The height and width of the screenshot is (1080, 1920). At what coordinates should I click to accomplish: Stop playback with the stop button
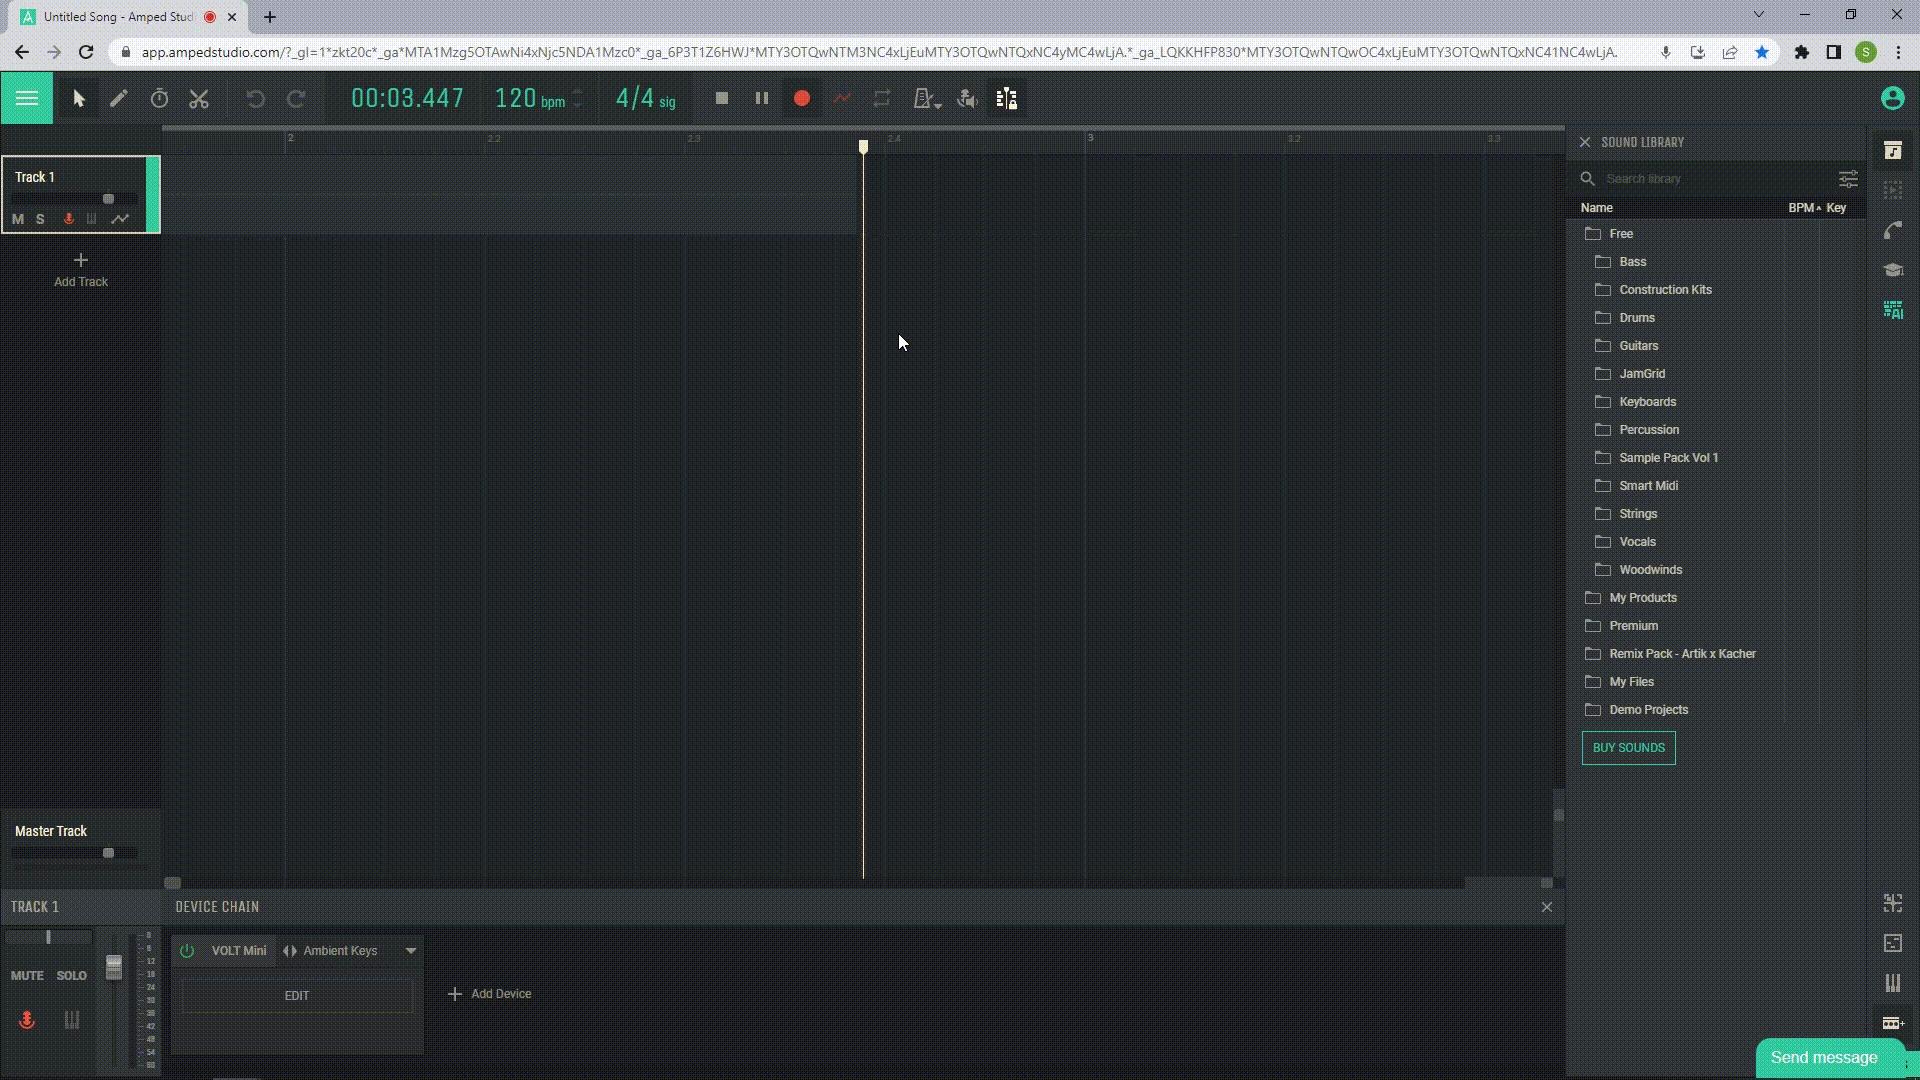click(721, 98)
